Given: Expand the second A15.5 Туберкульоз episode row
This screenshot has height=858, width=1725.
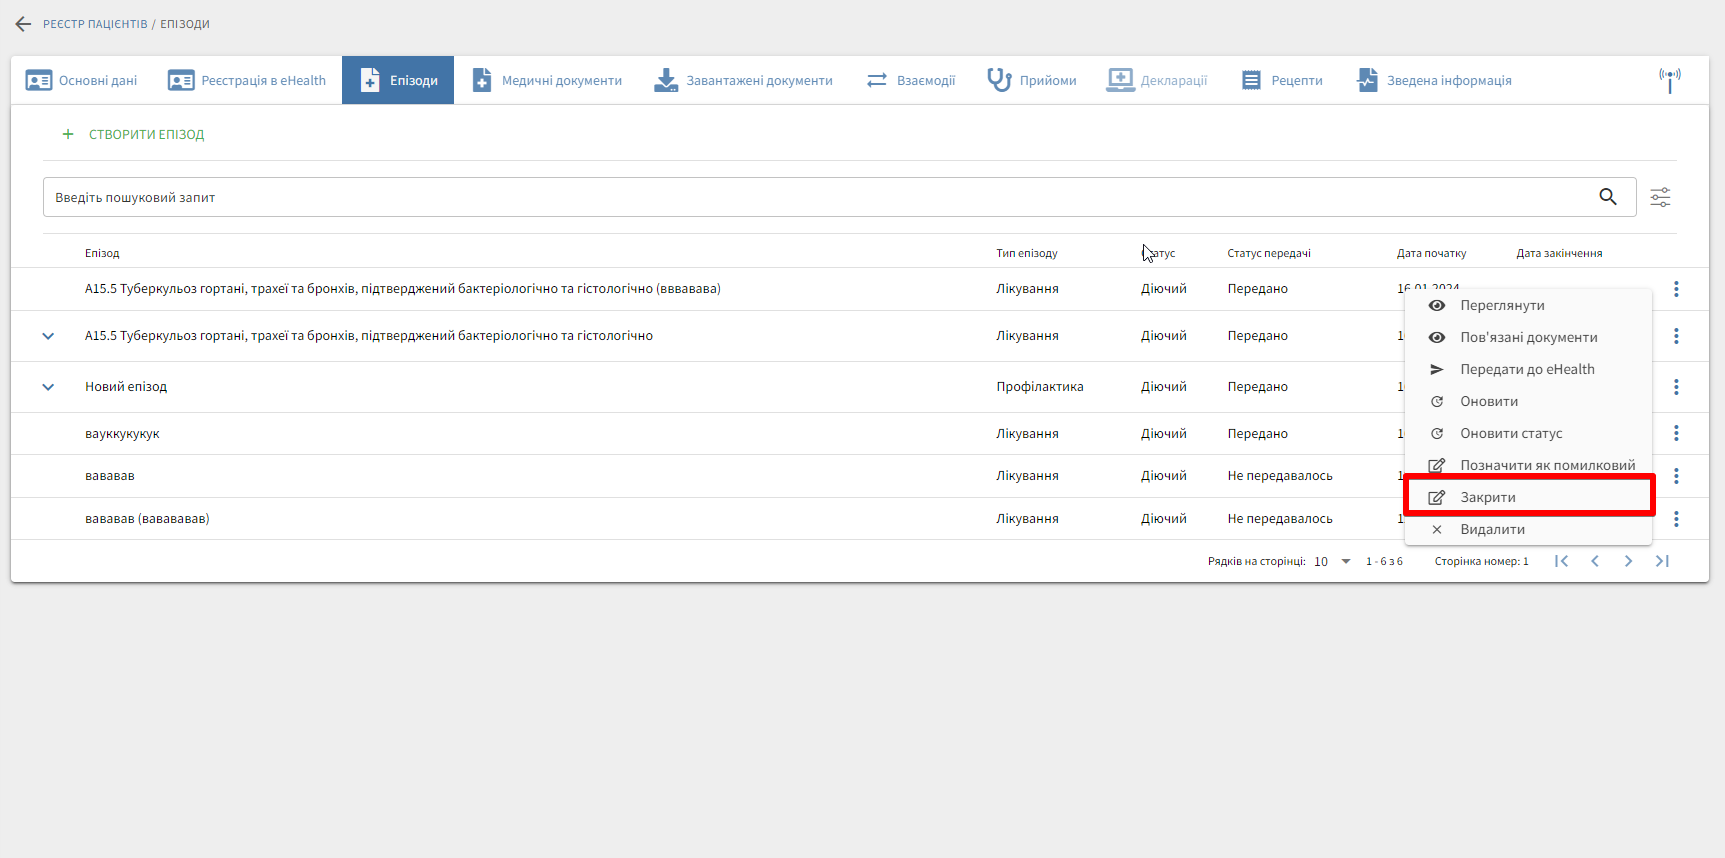Looking at the screenshot, I should click(x=48, y=336).
